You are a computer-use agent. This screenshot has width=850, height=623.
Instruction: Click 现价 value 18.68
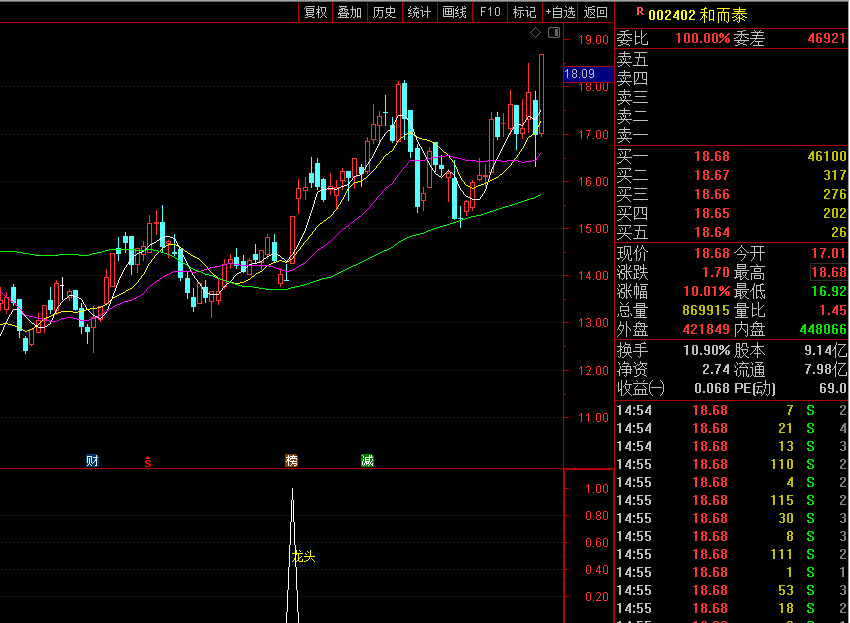coord(712,254)
